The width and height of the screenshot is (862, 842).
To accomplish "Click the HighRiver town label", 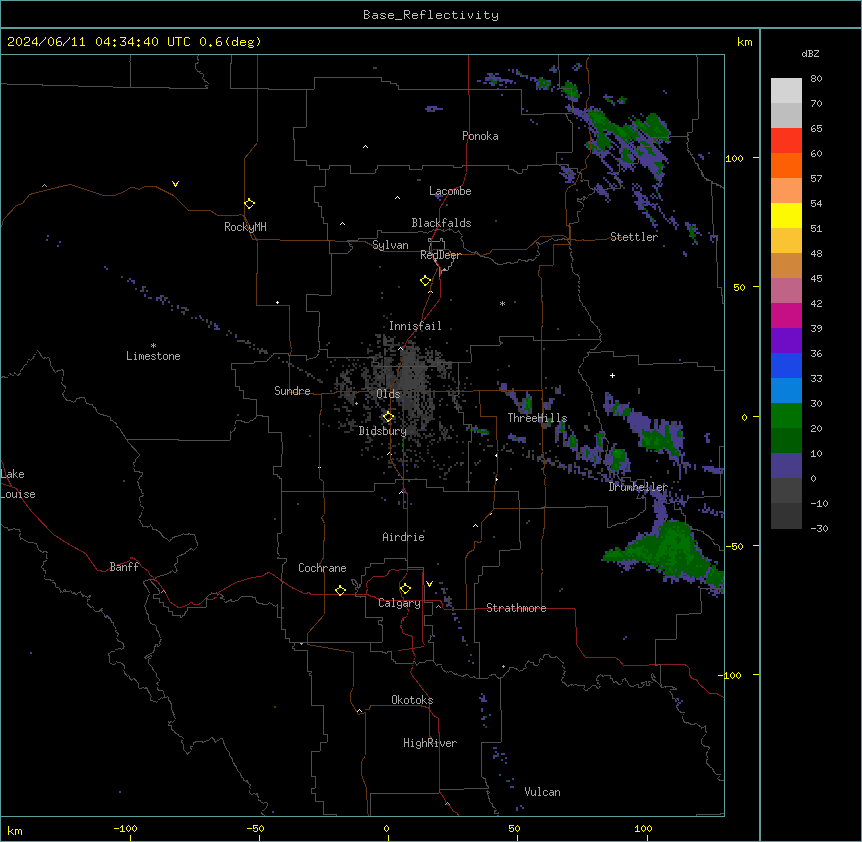I will click(x=430, y=743).
